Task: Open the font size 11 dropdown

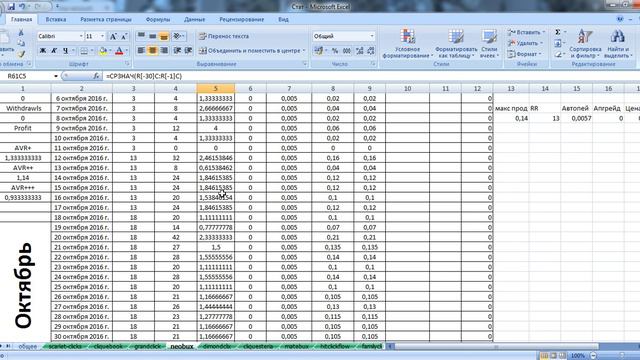Action: pyautogui.click(x=102, y=36)
